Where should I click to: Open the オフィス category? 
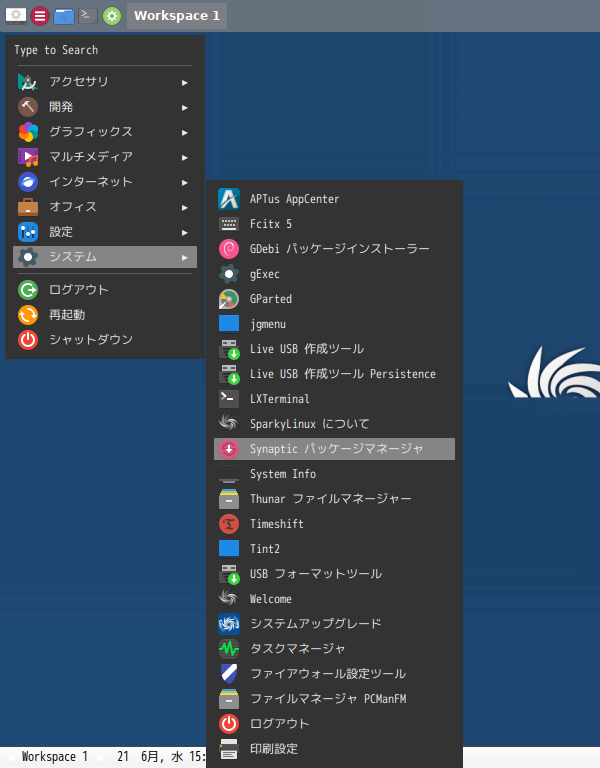[105, 207]
